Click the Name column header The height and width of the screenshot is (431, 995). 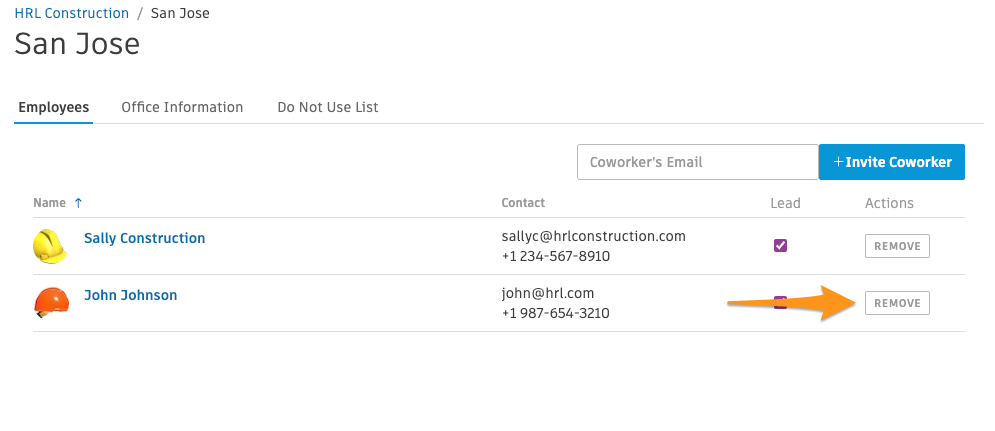pyautogui.click(x=49, y=202)
